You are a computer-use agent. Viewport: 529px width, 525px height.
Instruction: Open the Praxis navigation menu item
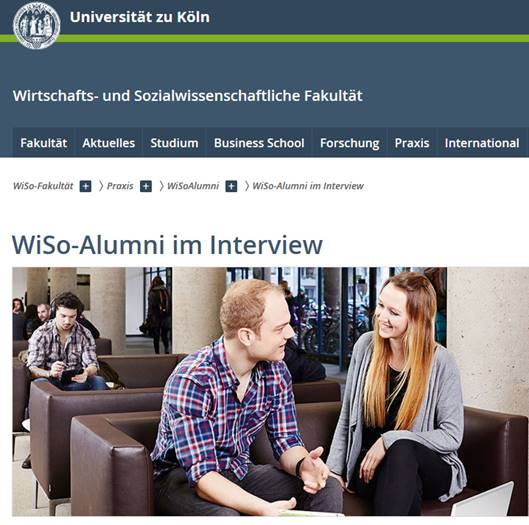tap(412, 143)
